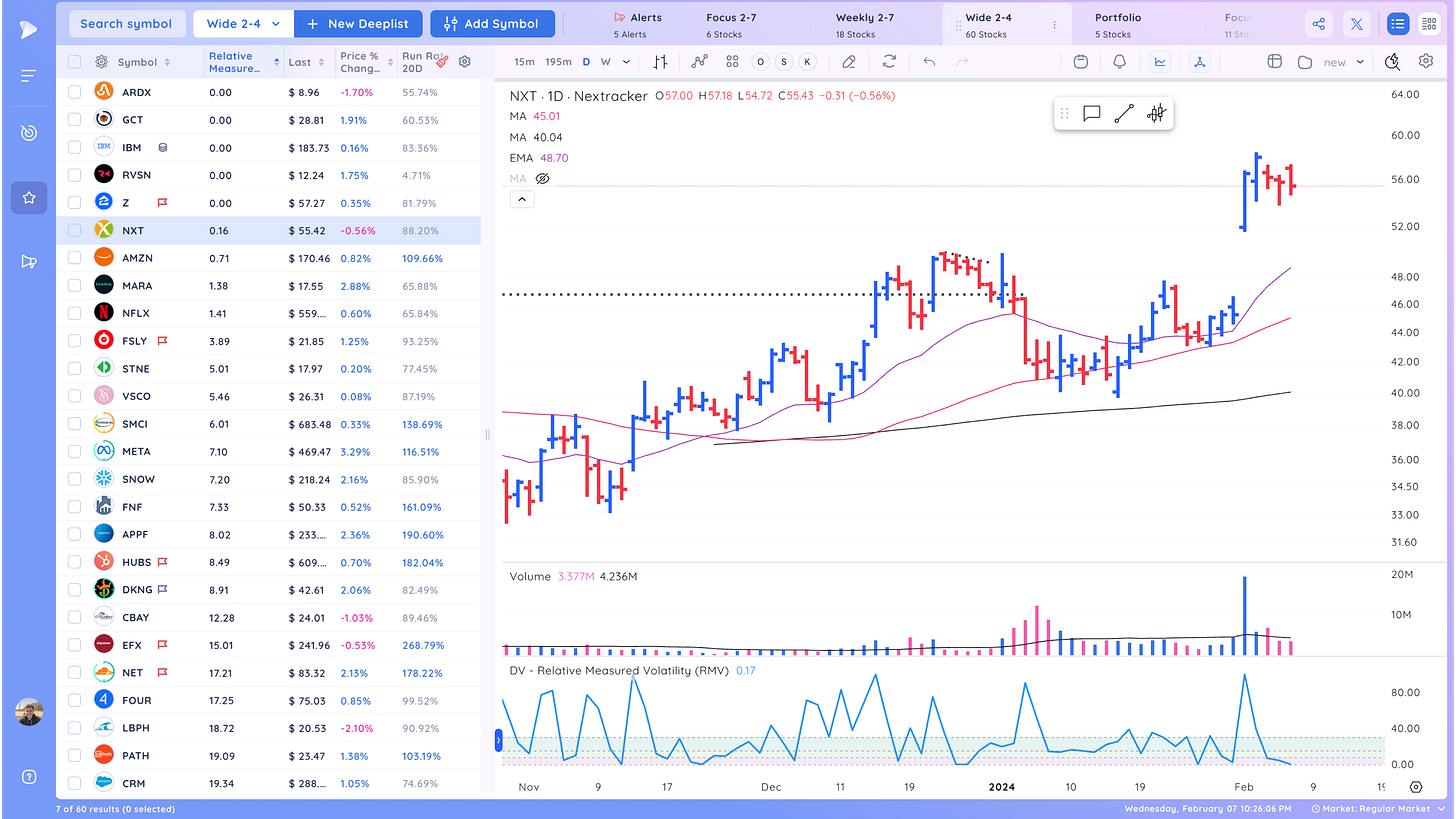Toggle the blue line-chart panel button
The width and height of the screenshot is (1456, 819).
click(1160, 62)
